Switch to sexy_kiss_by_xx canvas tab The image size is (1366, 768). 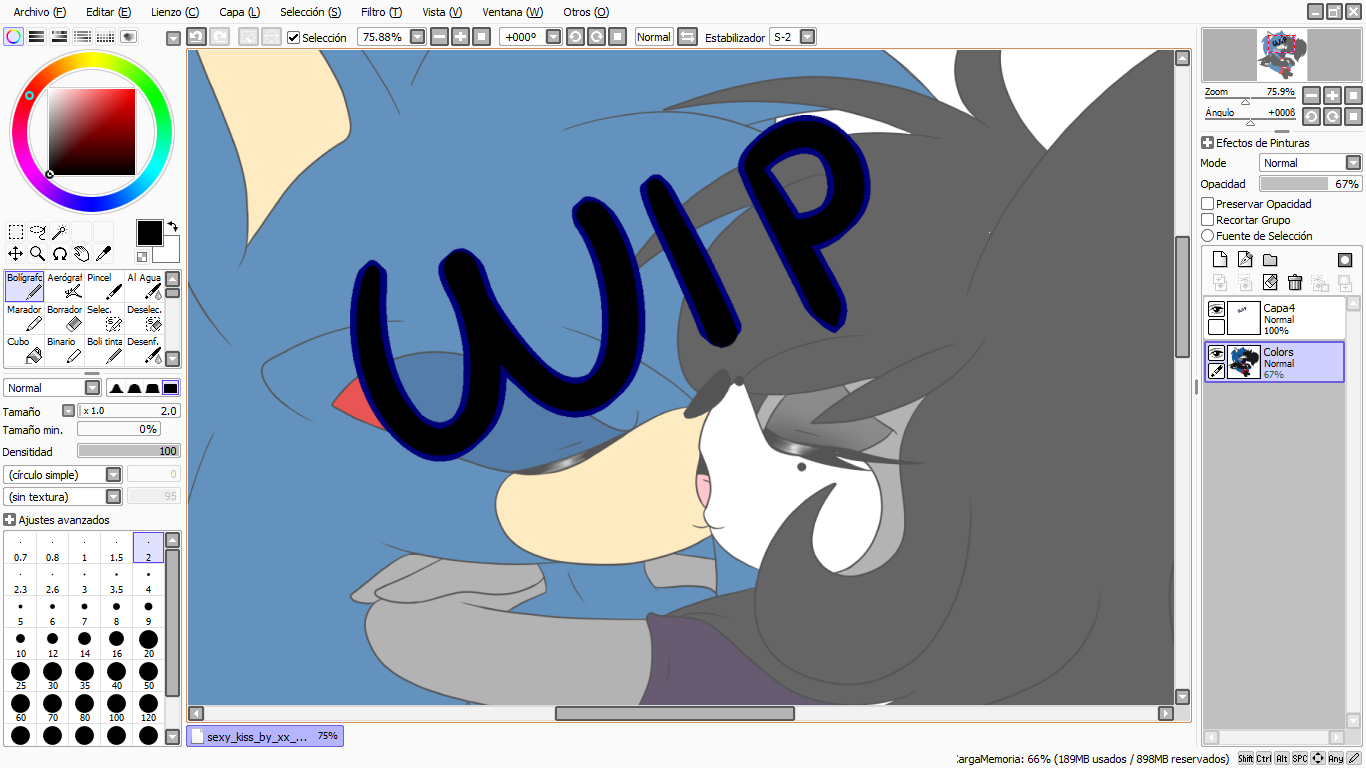click(265, 736)
